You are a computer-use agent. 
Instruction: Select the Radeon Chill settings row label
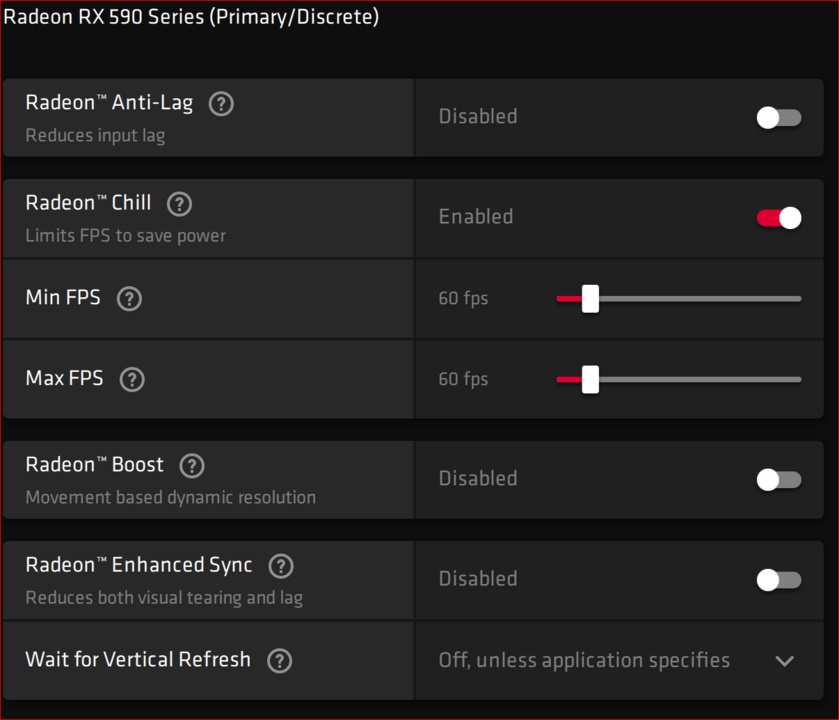[x=89, y=203]
